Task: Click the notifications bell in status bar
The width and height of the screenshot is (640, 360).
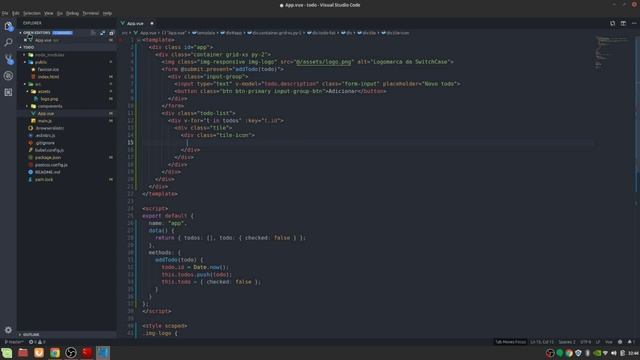Action: click(x=631, y=342)
